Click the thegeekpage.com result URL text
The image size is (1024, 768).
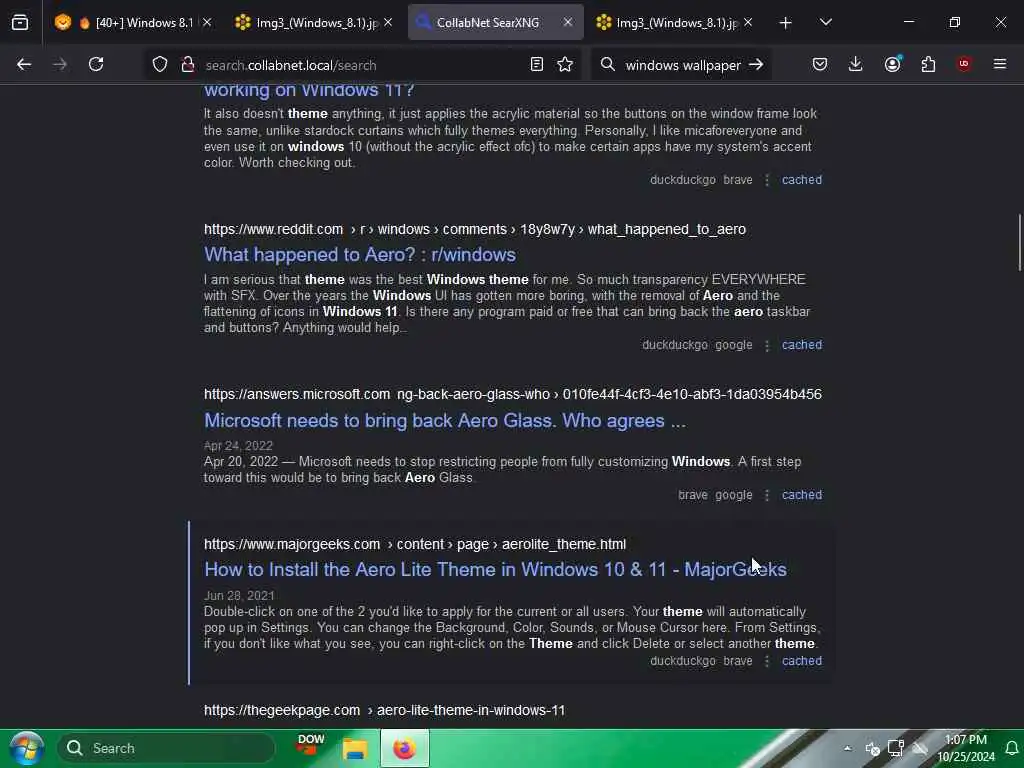click(x=384, y=710)
